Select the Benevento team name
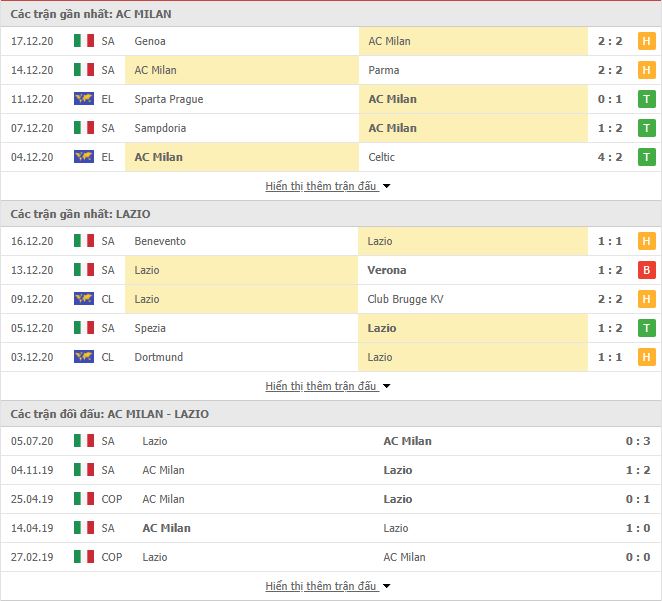 click(x=160, y=241)
